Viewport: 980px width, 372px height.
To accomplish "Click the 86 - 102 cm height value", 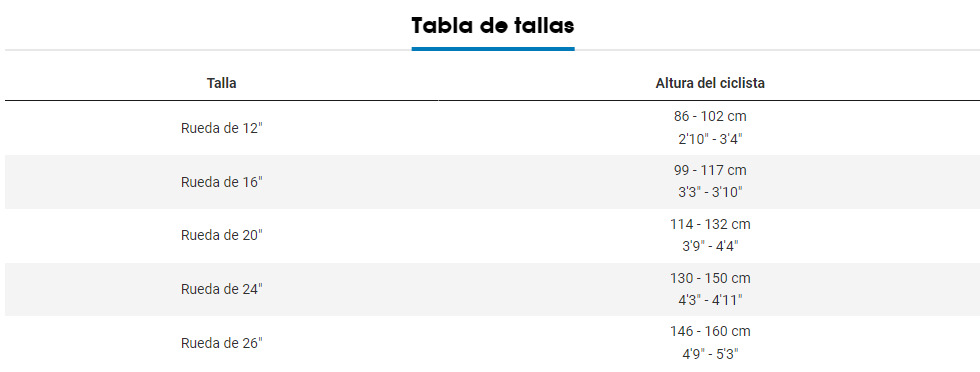I will [710, 117].
